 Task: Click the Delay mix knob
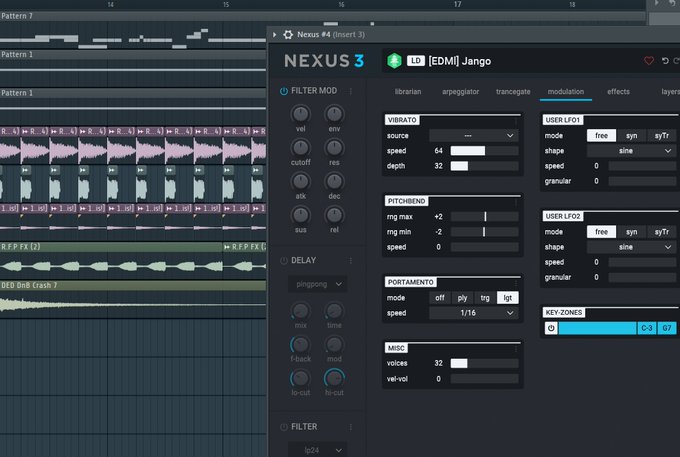(301, 311)
